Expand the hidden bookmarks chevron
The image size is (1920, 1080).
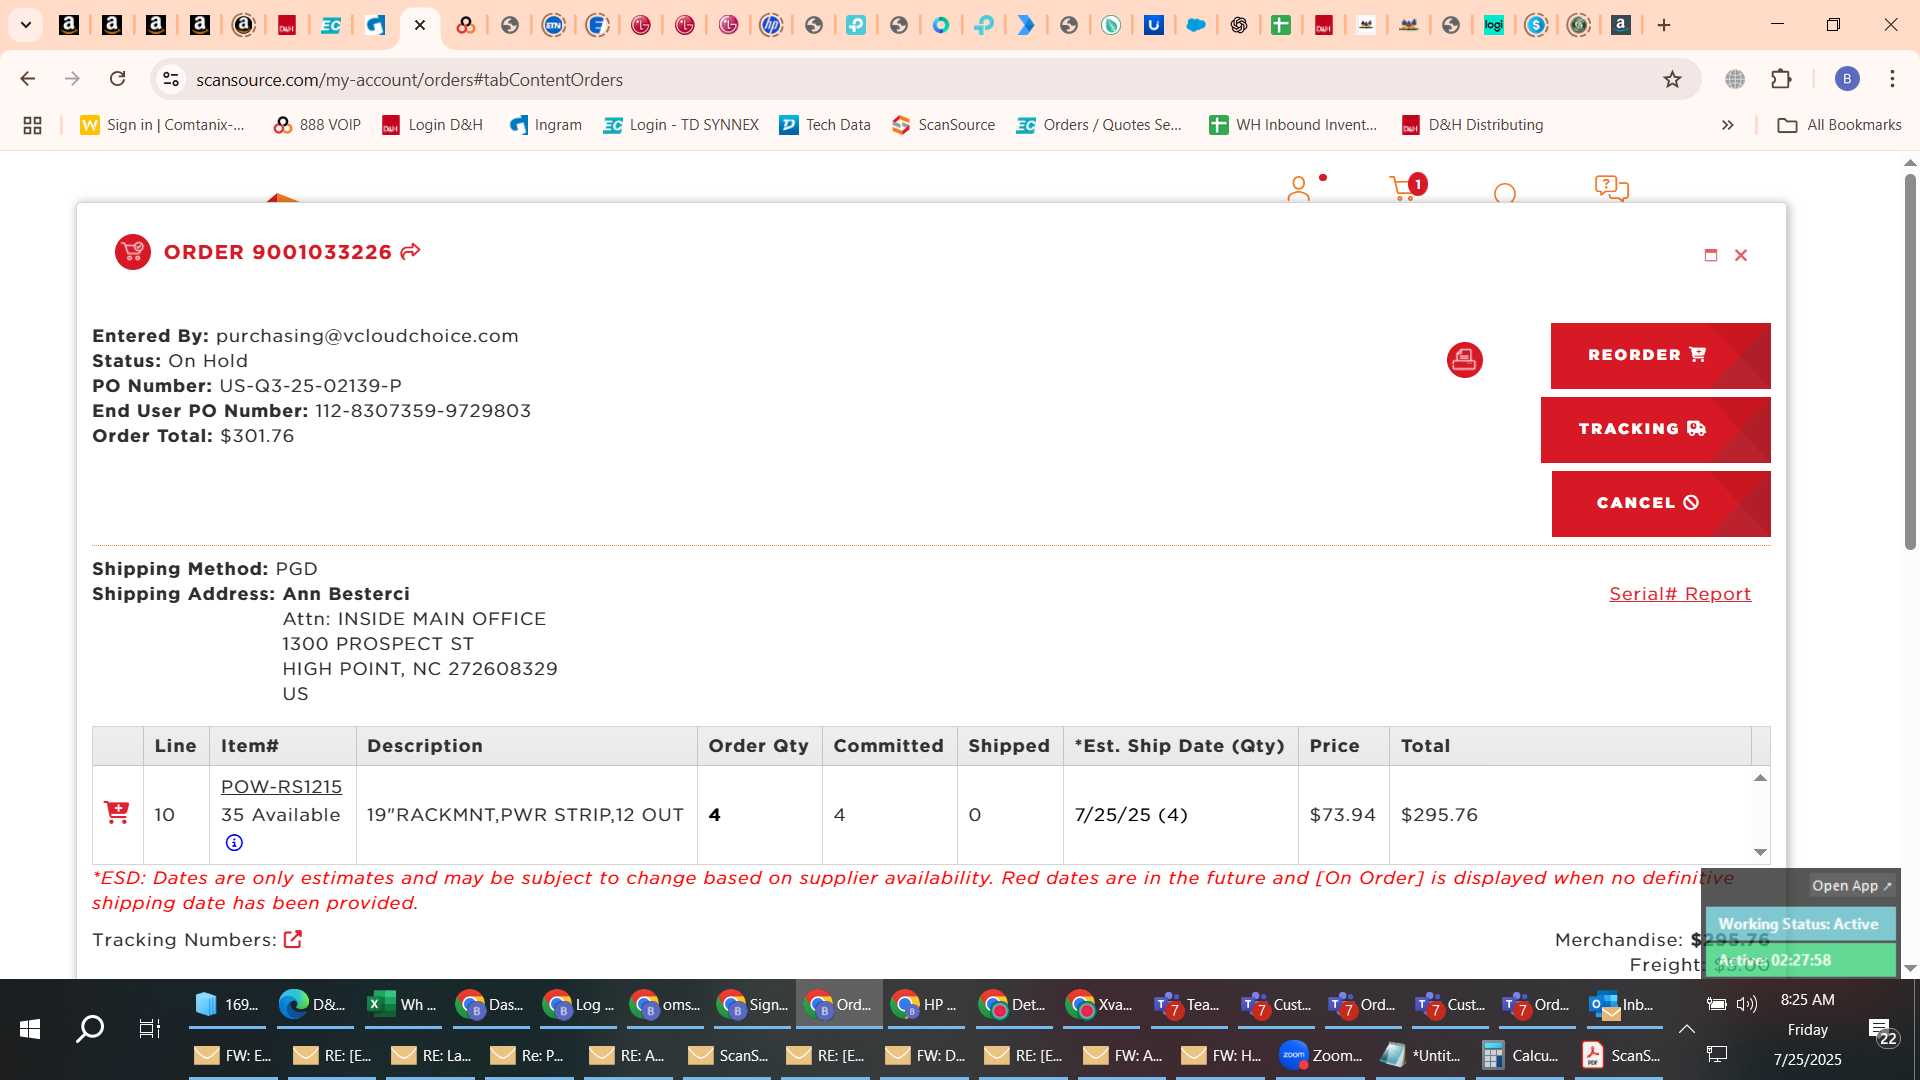coord(1727,125)
